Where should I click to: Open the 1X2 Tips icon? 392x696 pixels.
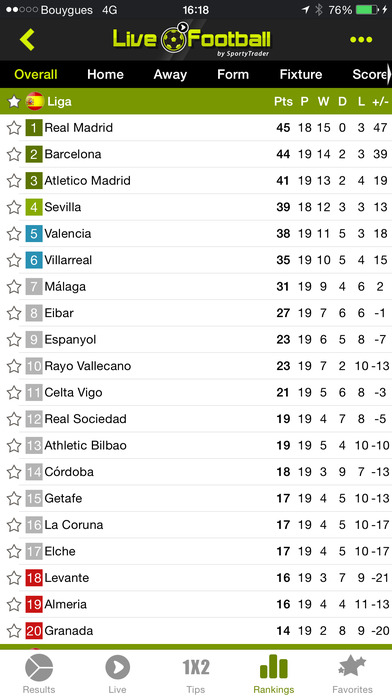coord(196,667)
